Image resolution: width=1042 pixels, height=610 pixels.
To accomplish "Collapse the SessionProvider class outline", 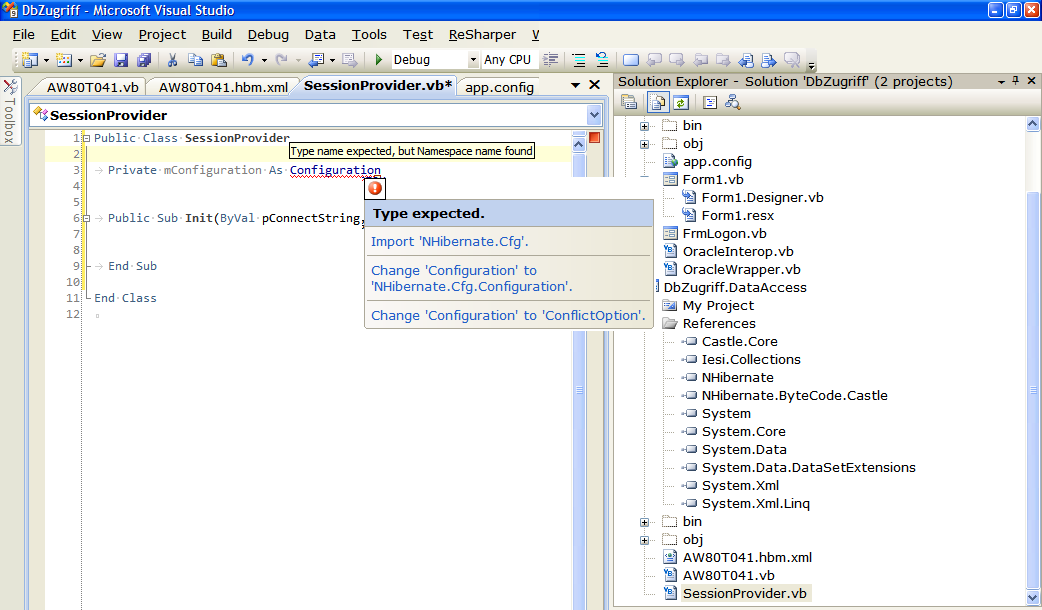I will pos(86,138).
